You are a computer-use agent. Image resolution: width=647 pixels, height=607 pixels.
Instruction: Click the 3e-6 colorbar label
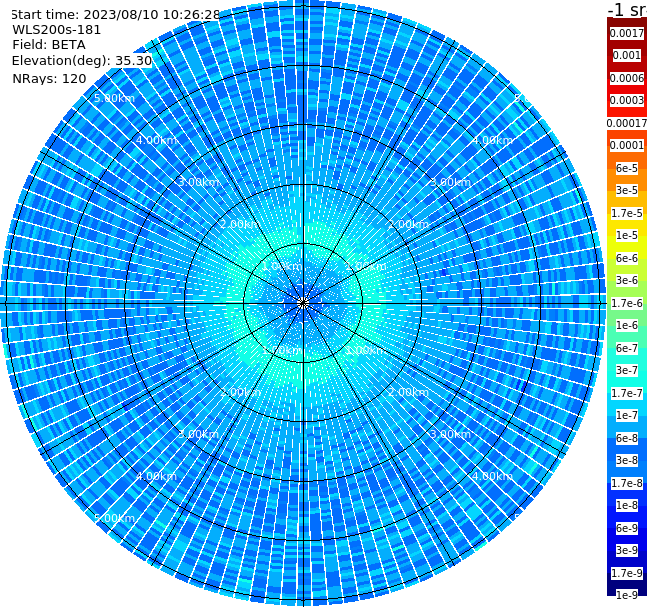pyautogui.click(x=627, y=280)
